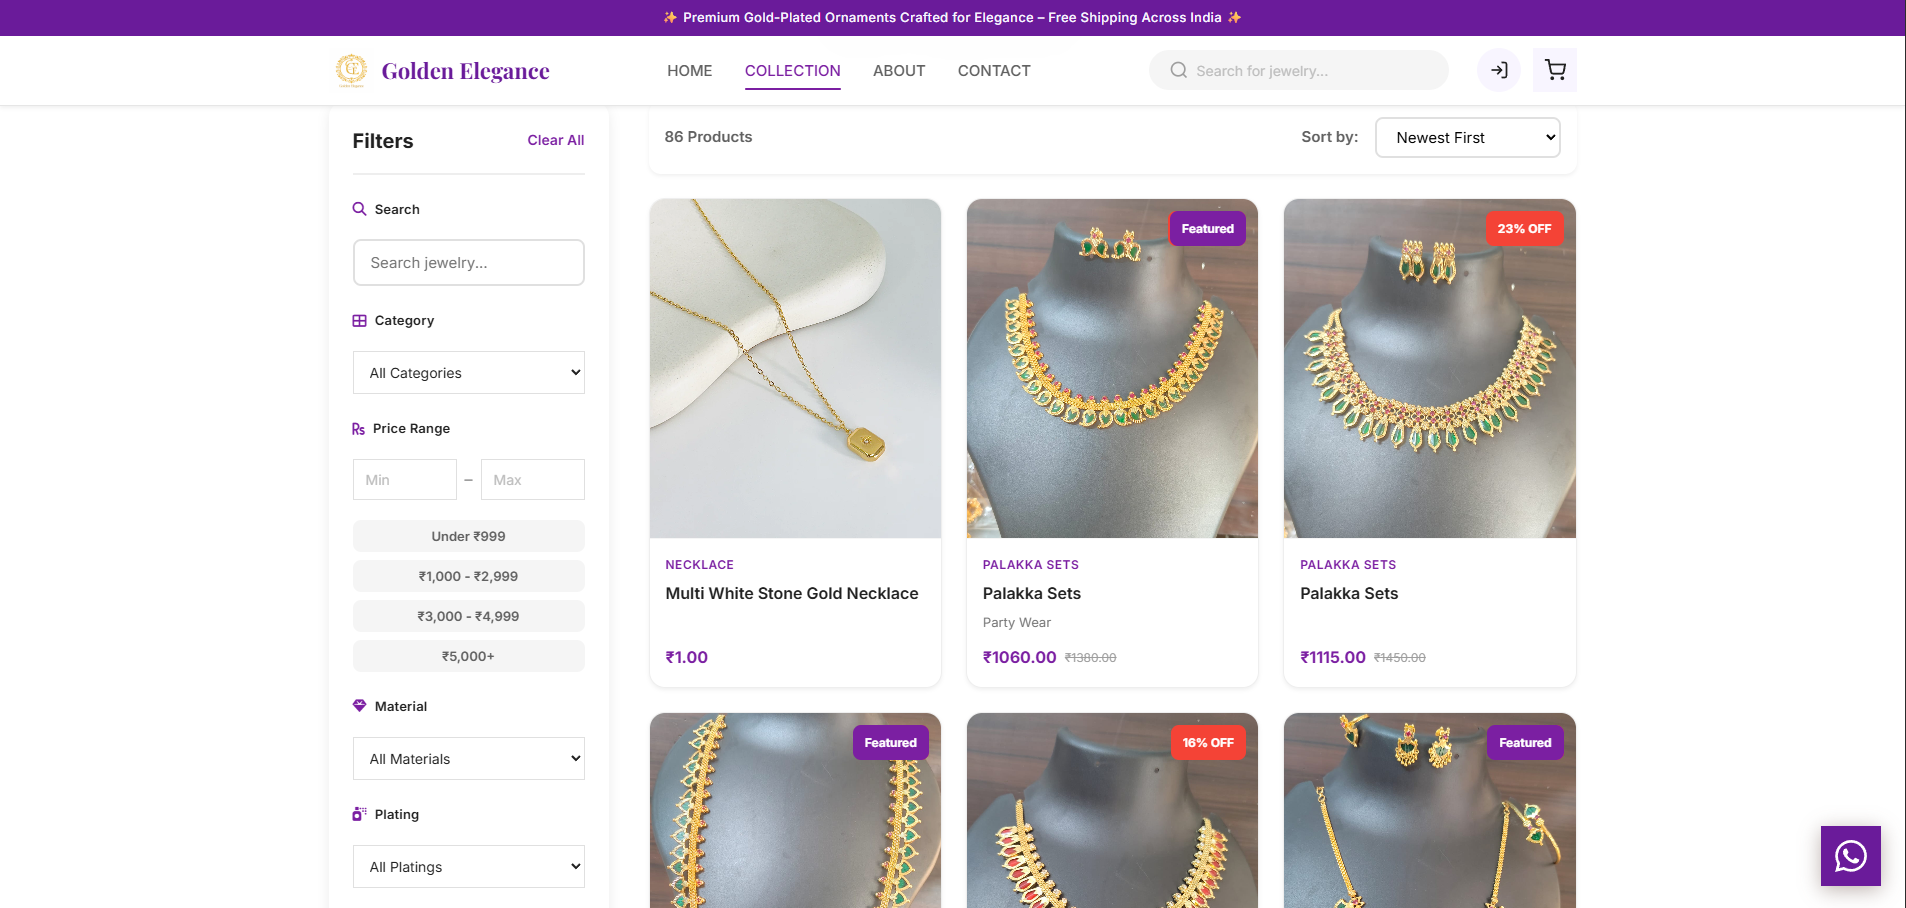Viewport: 1906px width, 908px height.
Task: Select the Under ₹999 price filter
Action: 469,536
